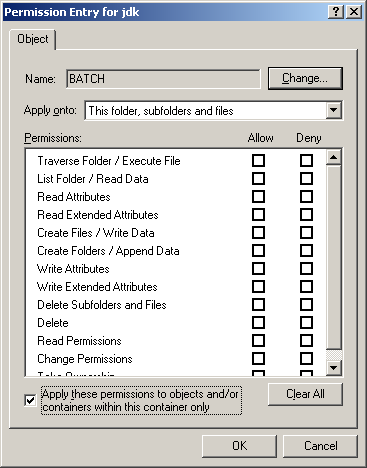Click the permissions list scroll down arrow
Viewport: 367px width, 468px height.
334,368
